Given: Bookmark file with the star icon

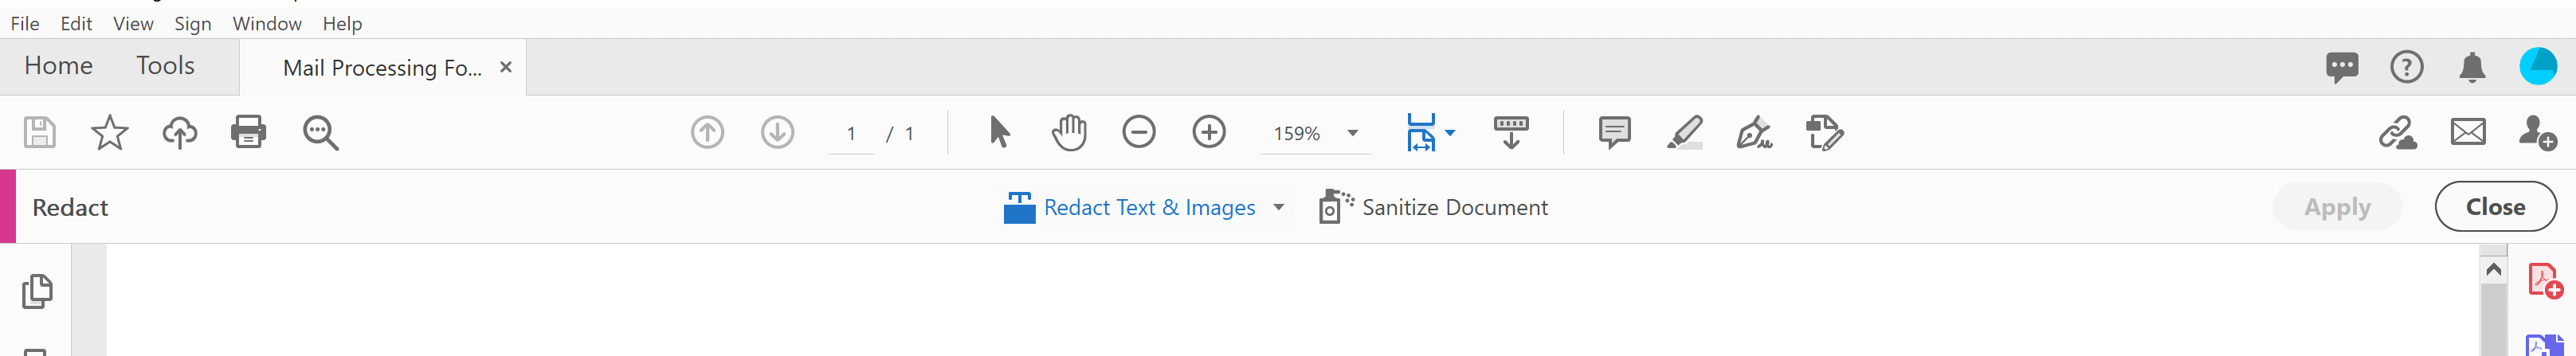Looking at the screenshot, I should tap(109, 132).
